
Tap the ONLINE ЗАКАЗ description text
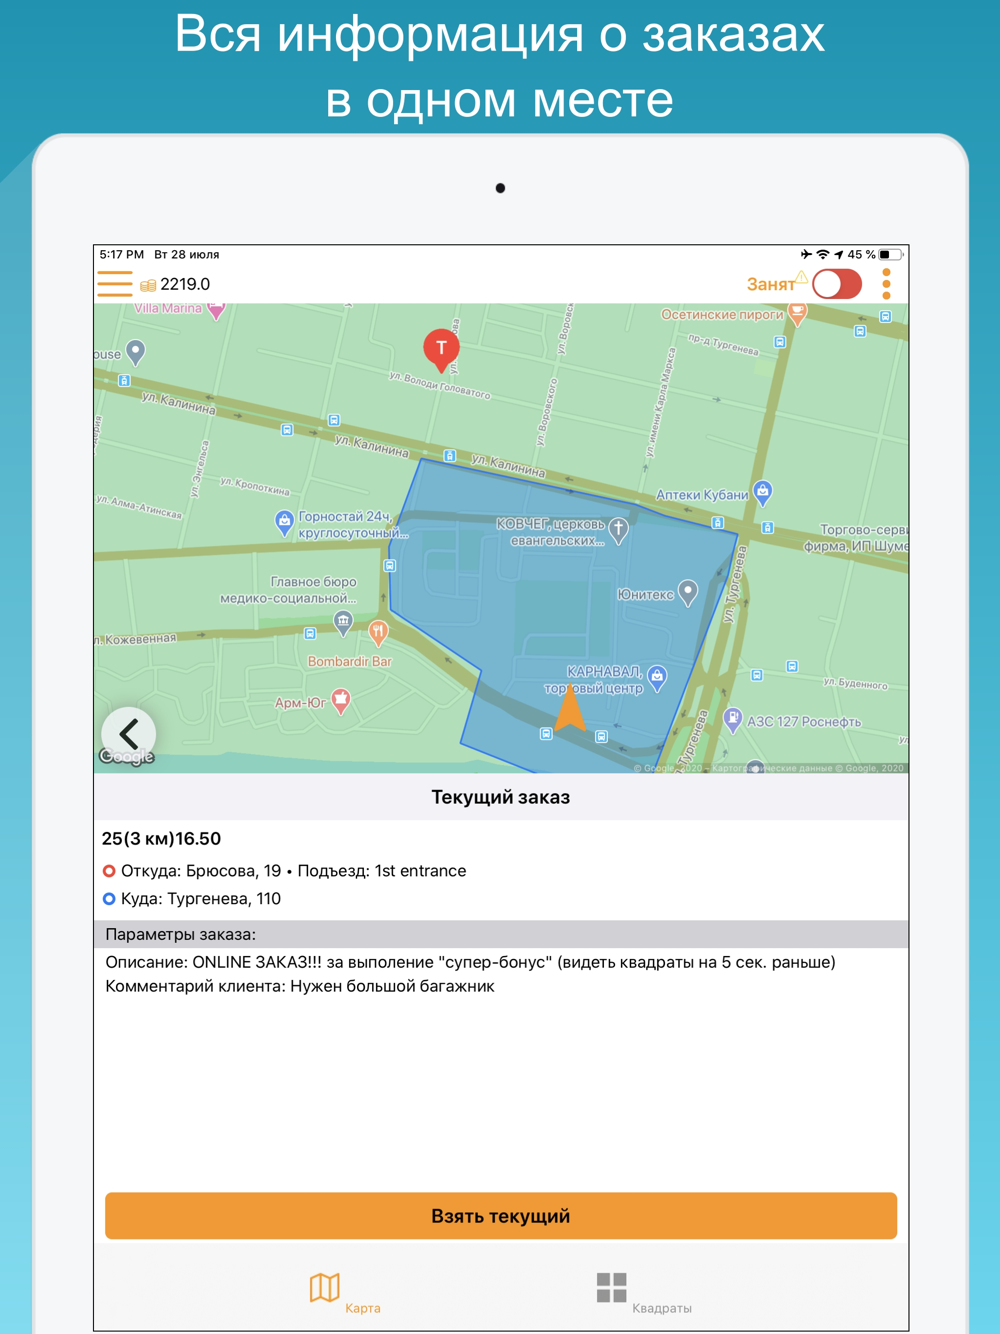(470, 962)
